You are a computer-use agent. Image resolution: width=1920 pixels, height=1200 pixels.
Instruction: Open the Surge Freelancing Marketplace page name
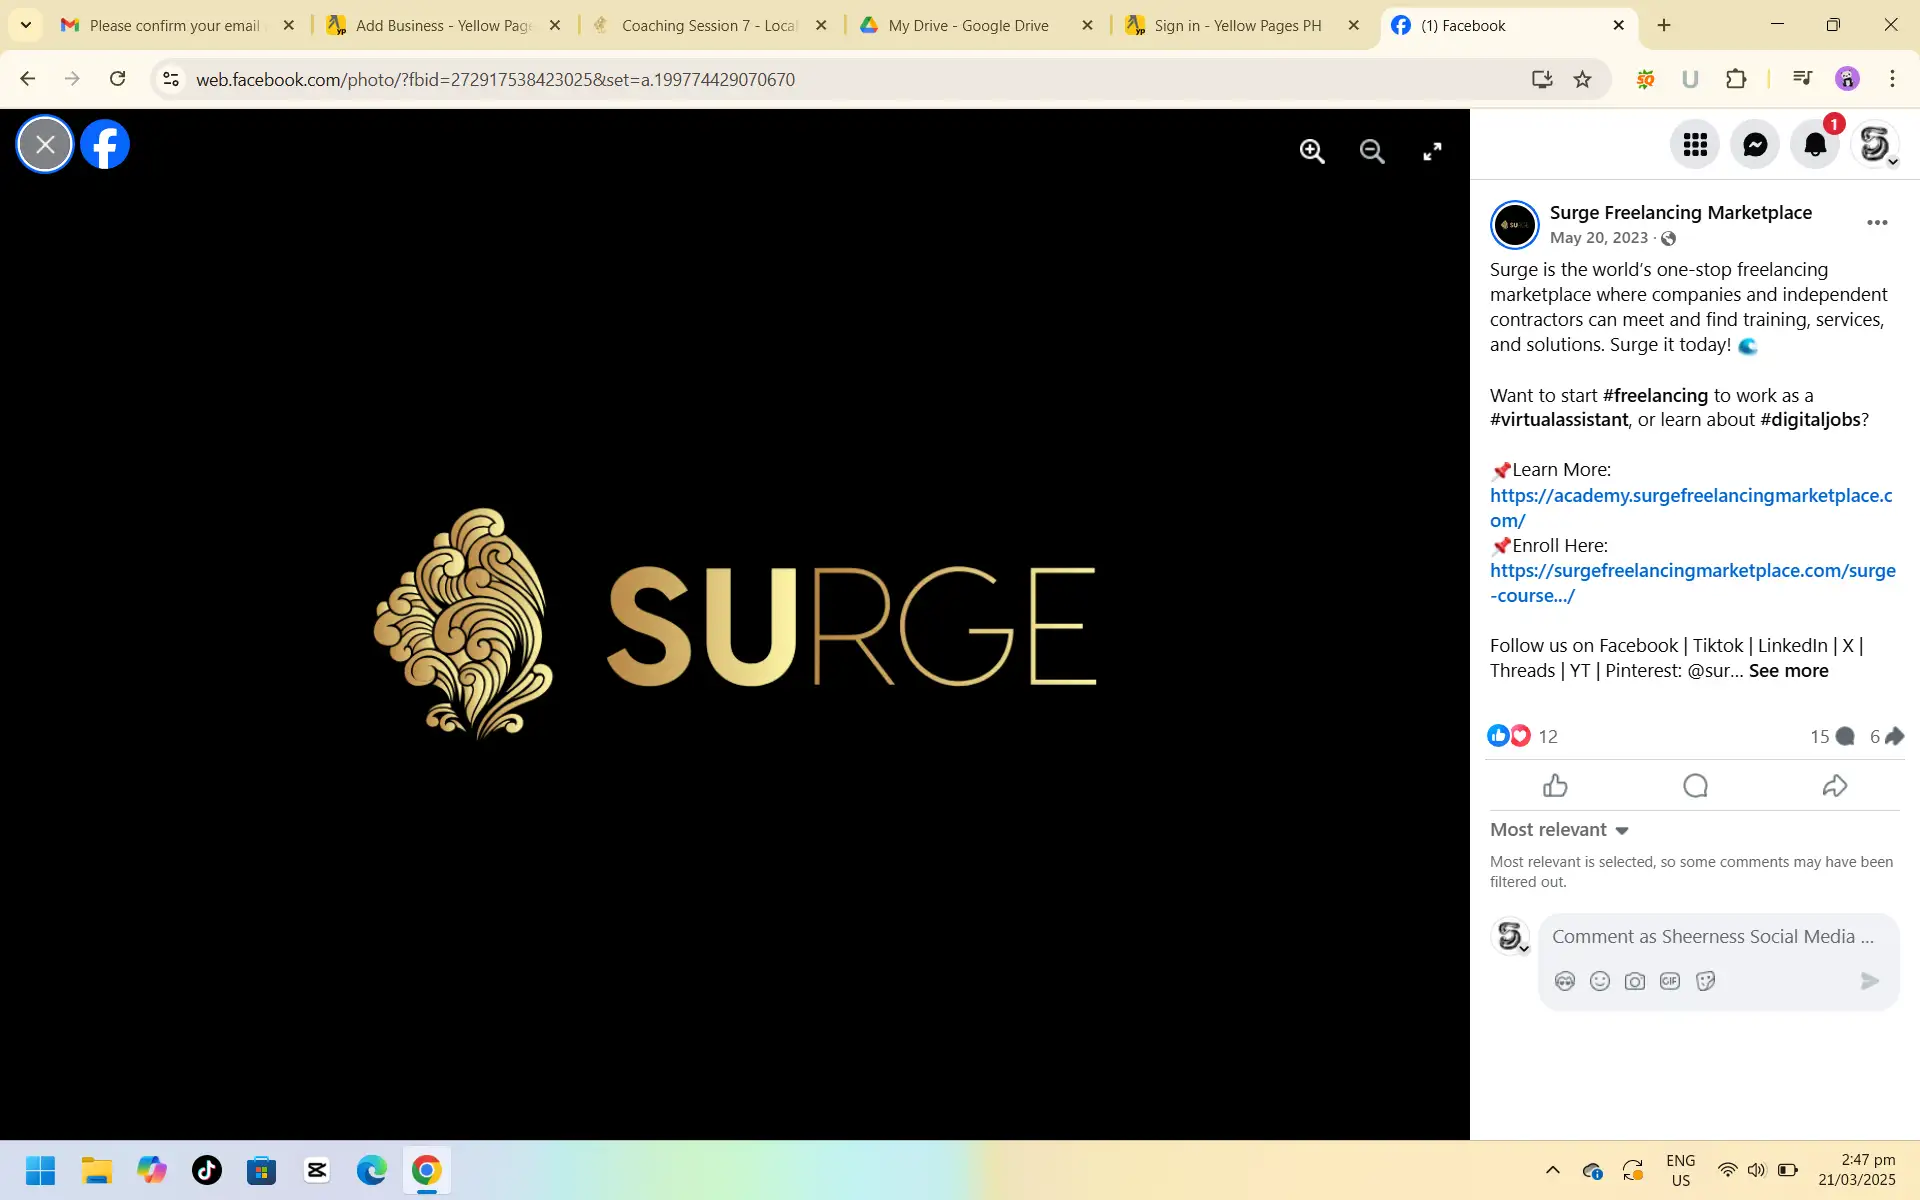[x=1680, y=213]
